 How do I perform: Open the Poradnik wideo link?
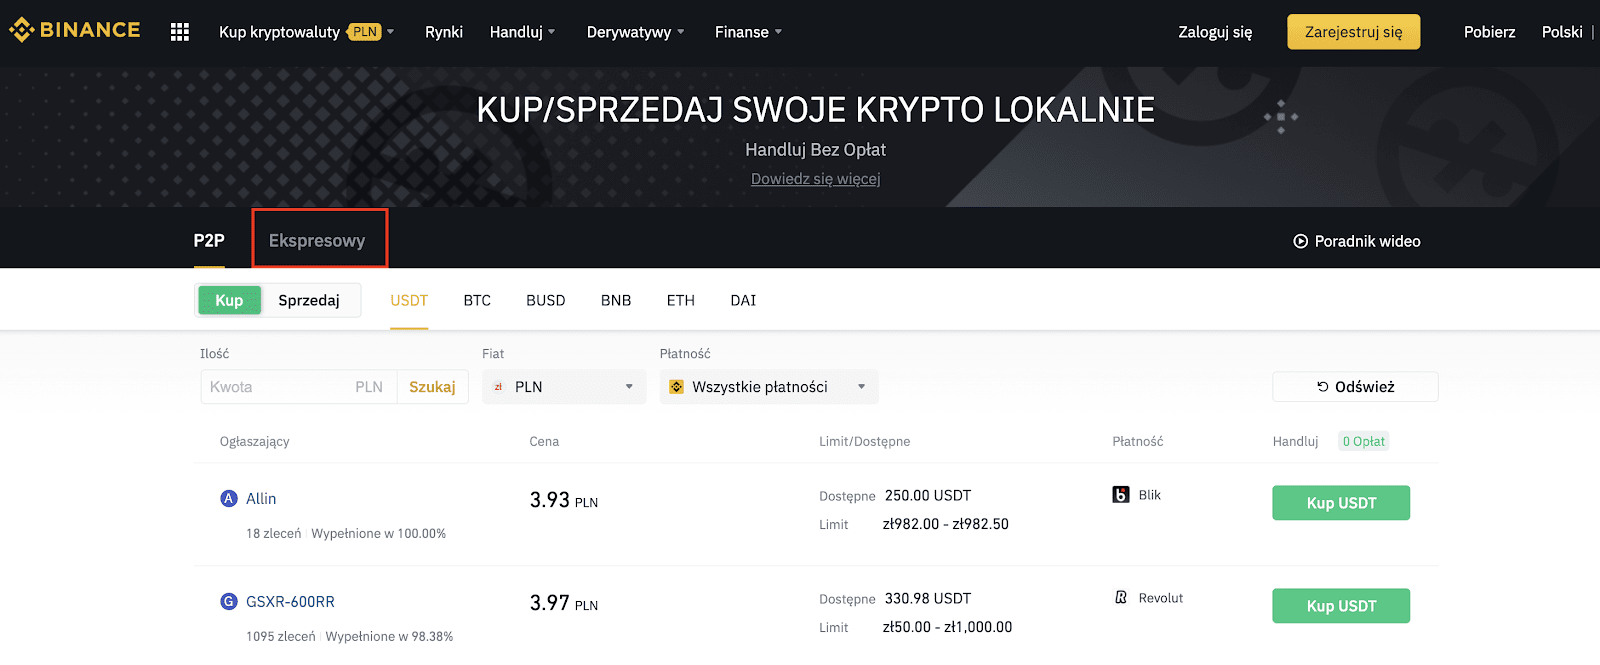(x=1357, y=241)
